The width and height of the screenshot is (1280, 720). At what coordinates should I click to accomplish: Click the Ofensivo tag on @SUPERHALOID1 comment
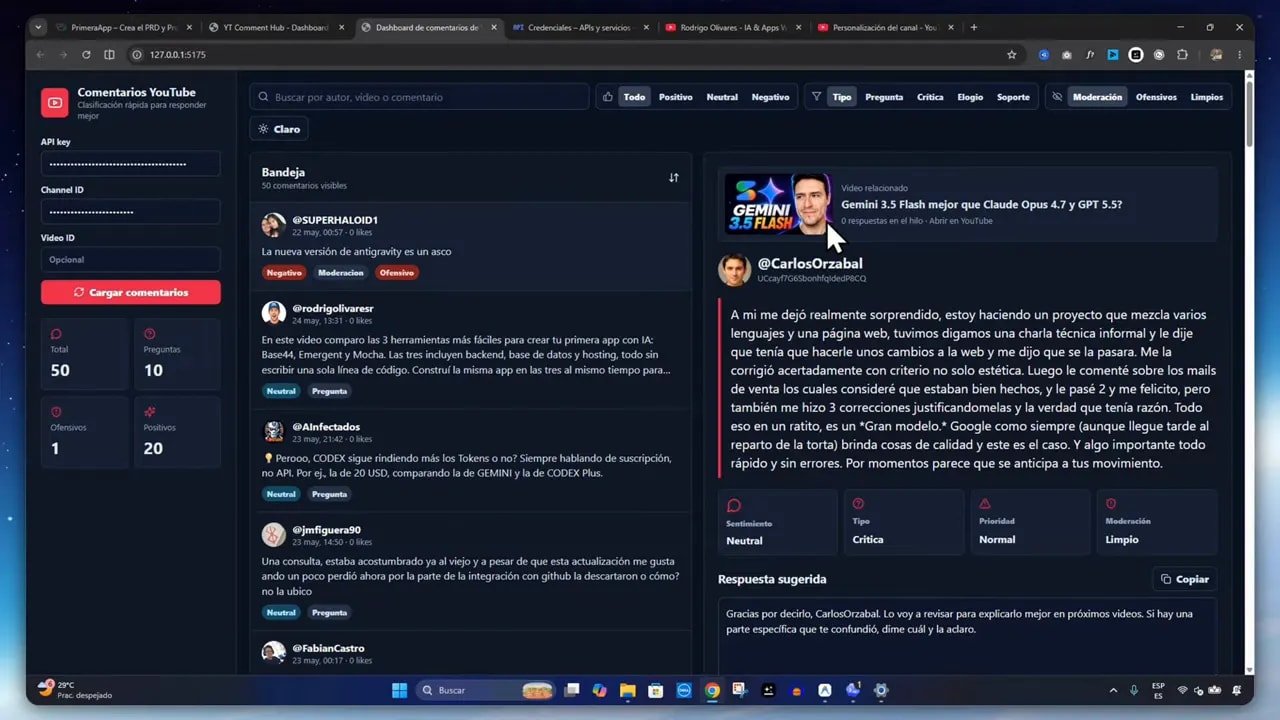click(397, 272)
